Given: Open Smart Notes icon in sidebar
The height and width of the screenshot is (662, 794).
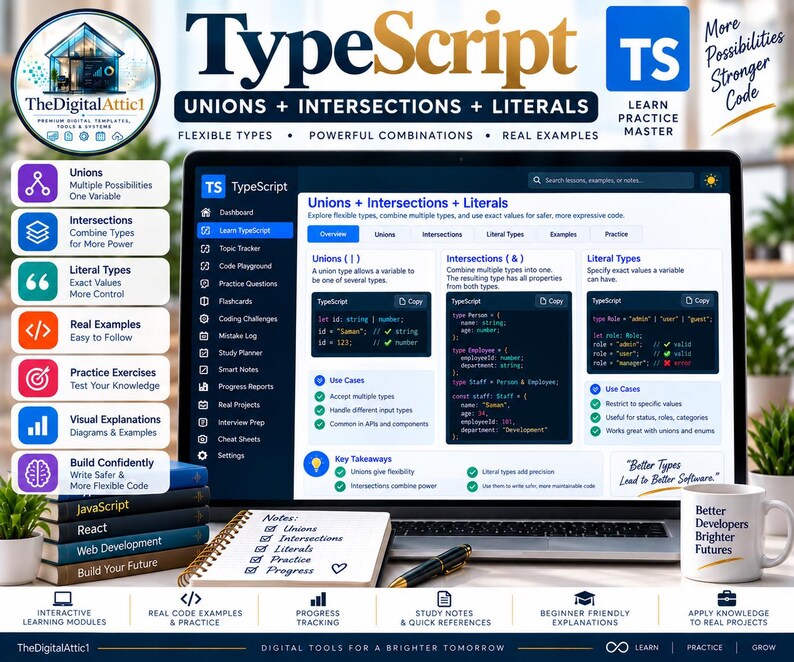Looking at the screenshot, I should tap(204, 370).
